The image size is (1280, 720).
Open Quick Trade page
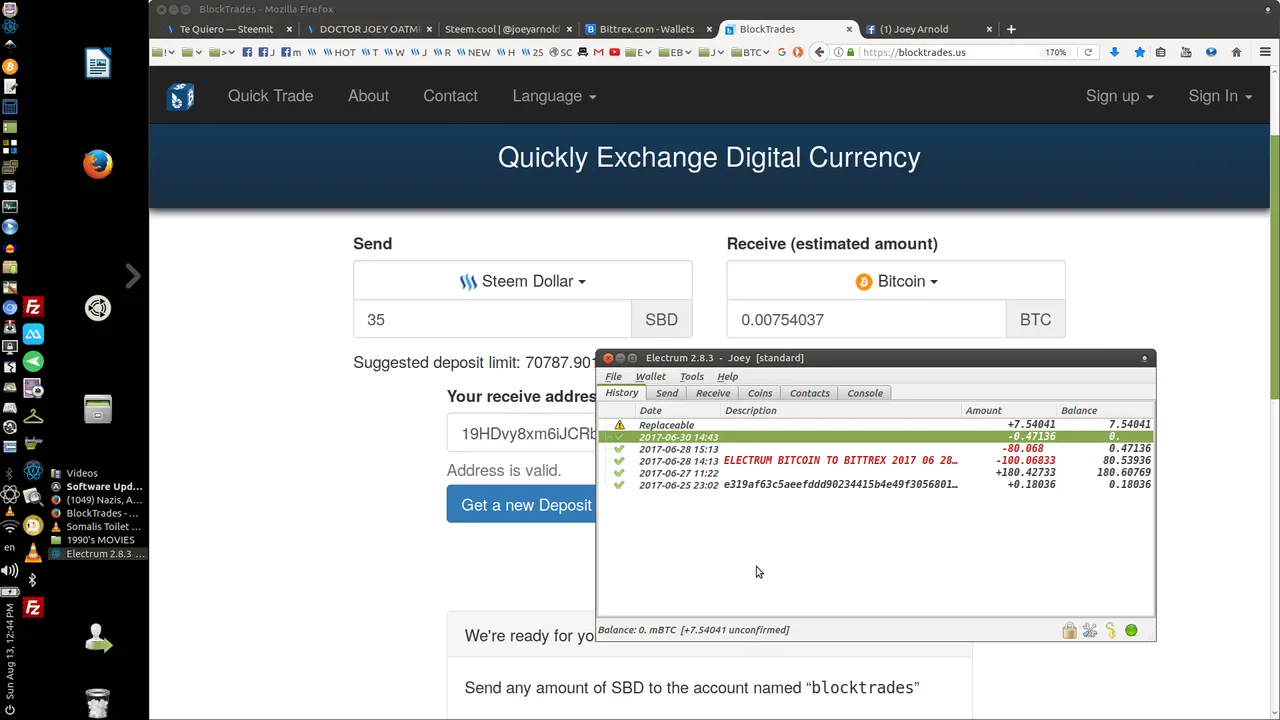(x=270, y=96)
